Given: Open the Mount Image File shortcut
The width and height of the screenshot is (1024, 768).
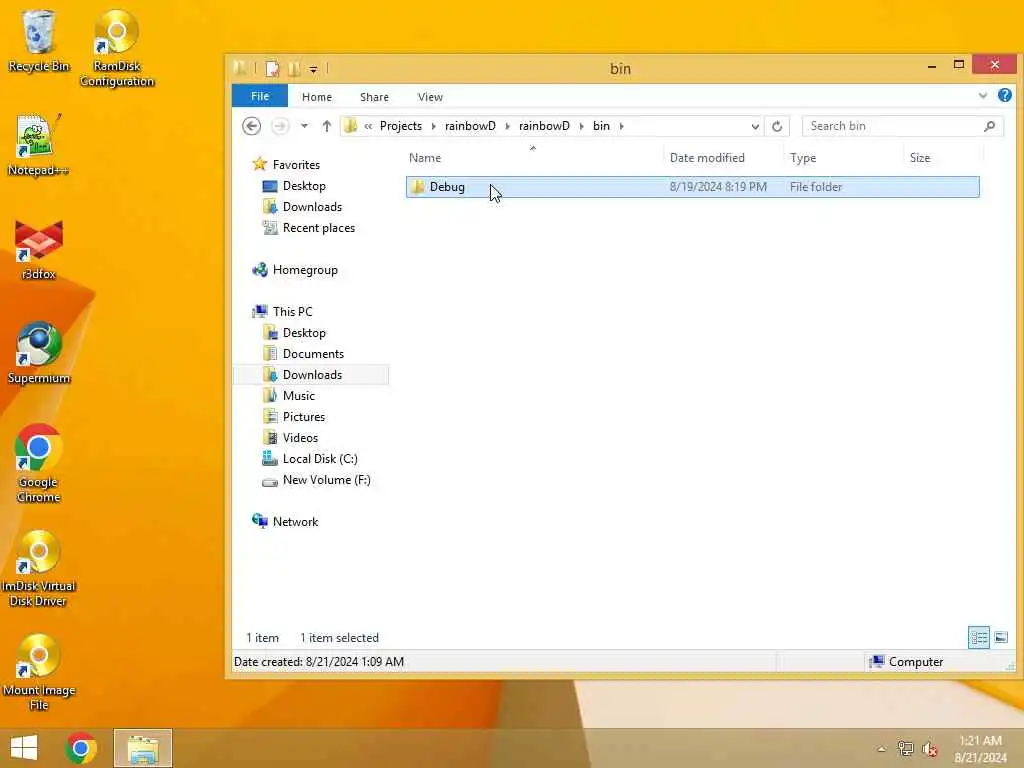Looking at the screenshot, I should click(39, 673).
